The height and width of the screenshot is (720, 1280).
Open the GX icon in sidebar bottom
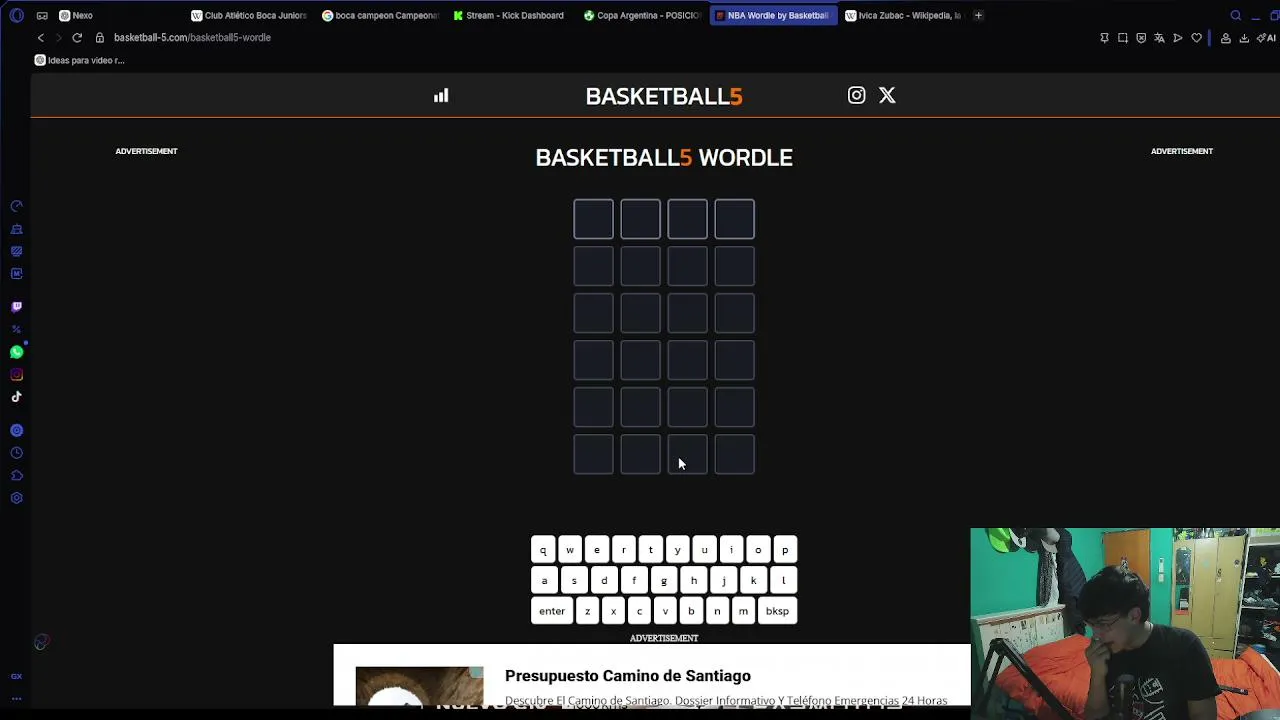coord(16,677)
